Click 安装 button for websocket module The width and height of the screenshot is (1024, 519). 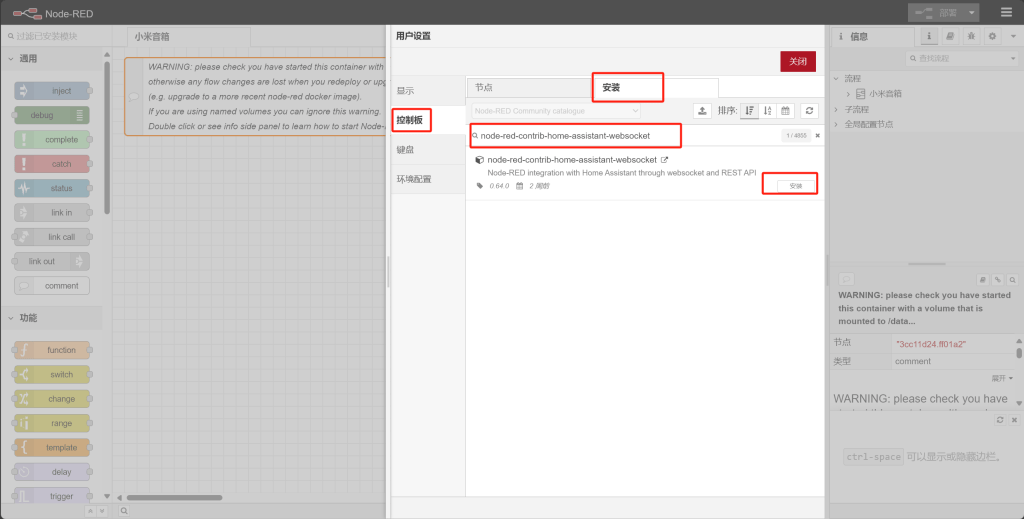pos(795,186)
